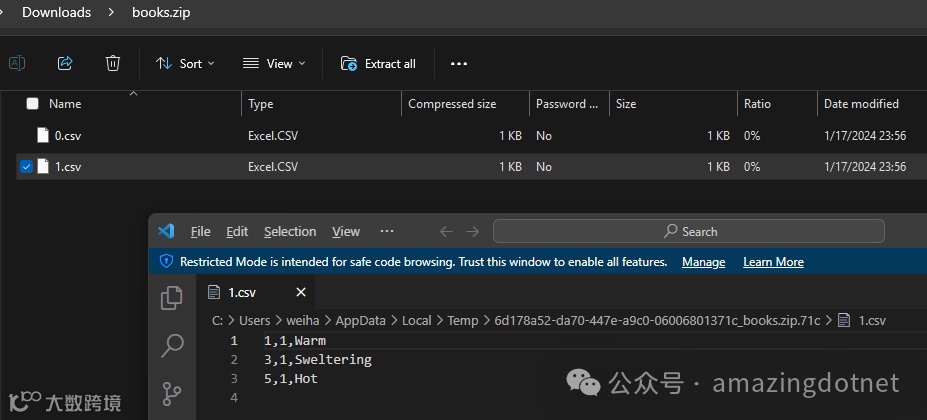Click the Rename icon in Explorer toolbar

17,63
